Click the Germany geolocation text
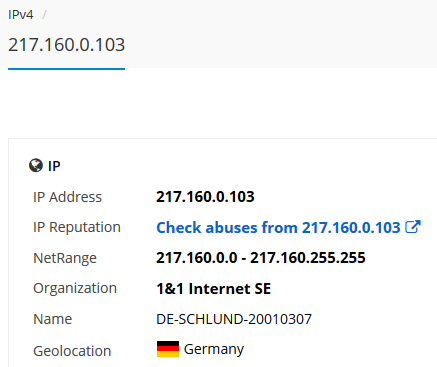 pos(214,349)
